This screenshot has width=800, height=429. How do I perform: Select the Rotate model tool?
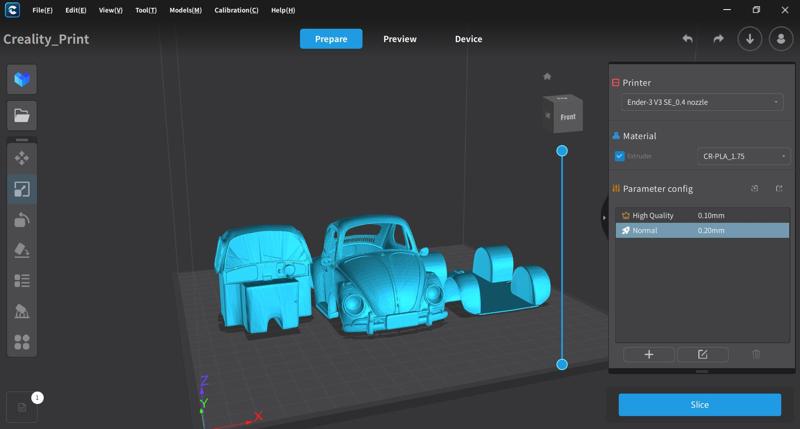point(22,220)
